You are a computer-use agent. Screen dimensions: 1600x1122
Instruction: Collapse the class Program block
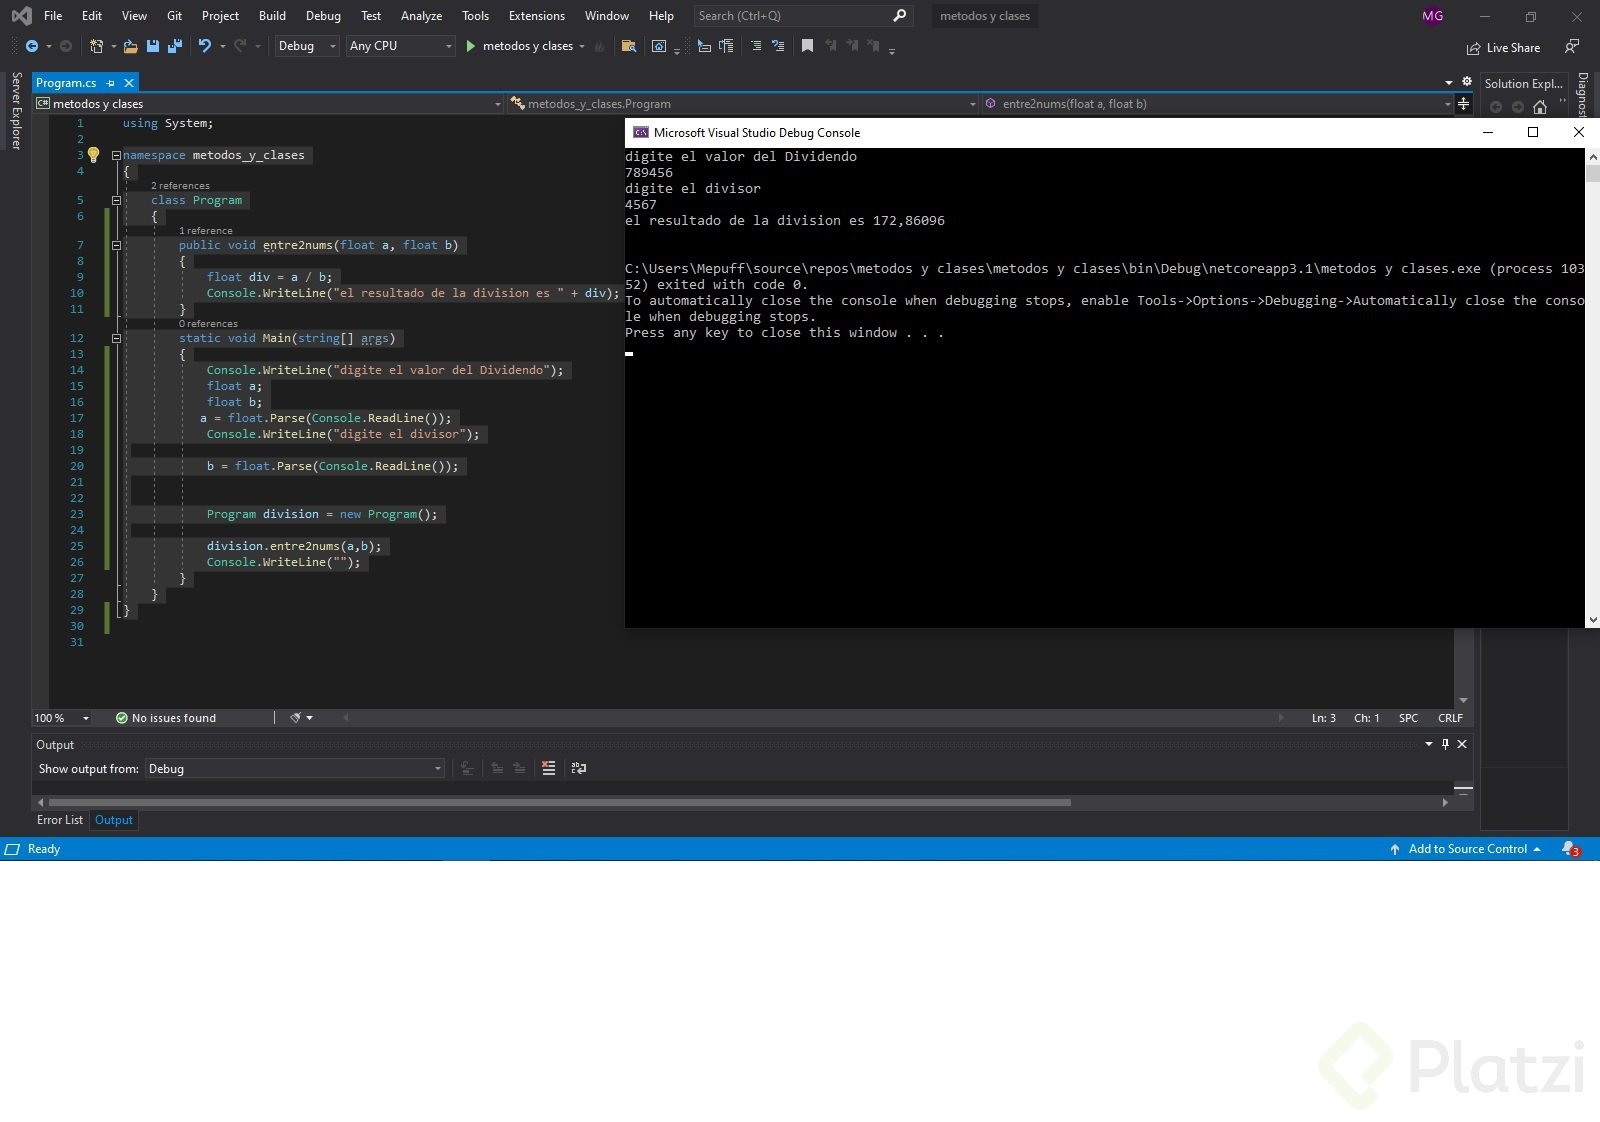[116, 200]
